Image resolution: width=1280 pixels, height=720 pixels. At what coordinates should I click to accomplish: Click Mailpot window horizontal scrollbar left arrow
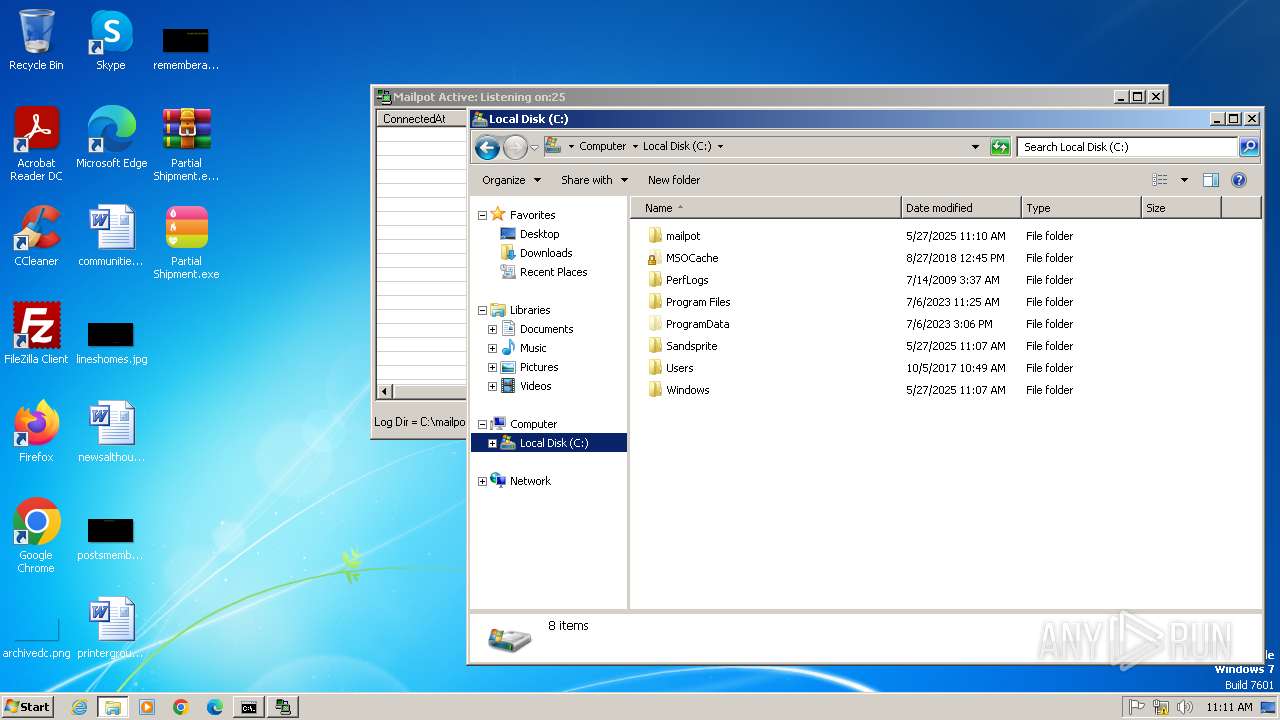tap(385, 391)
